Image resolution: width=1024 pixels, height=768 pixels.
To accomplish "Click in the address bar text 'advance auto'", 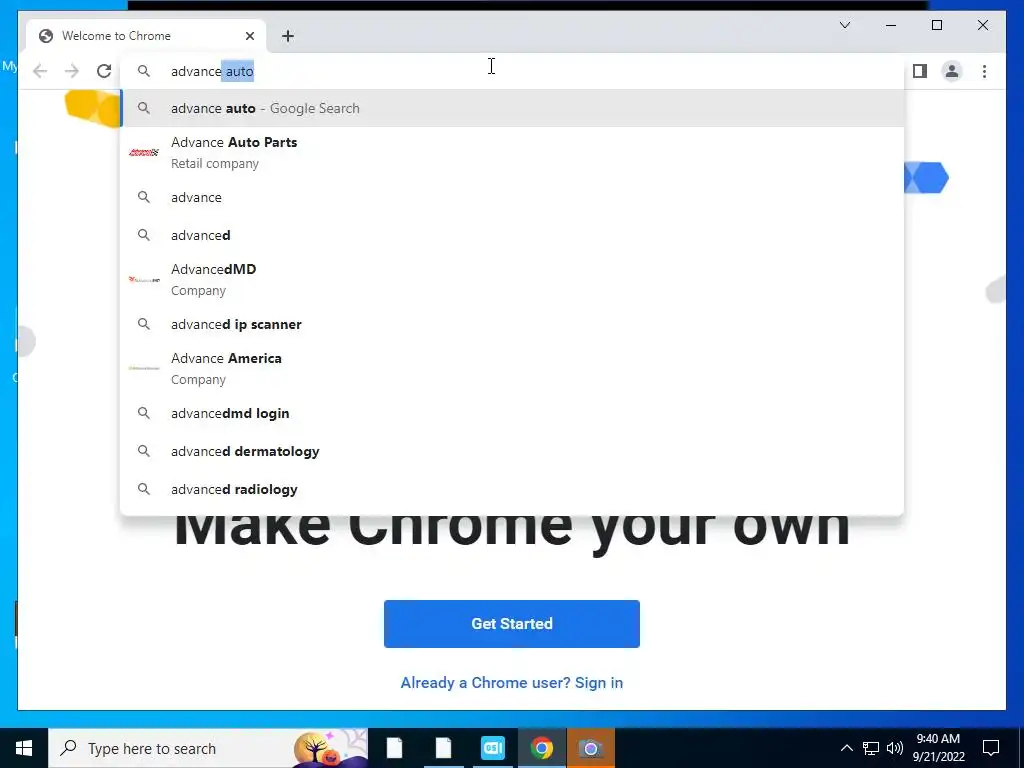I will pyautogui.click(x=212, y=71).
